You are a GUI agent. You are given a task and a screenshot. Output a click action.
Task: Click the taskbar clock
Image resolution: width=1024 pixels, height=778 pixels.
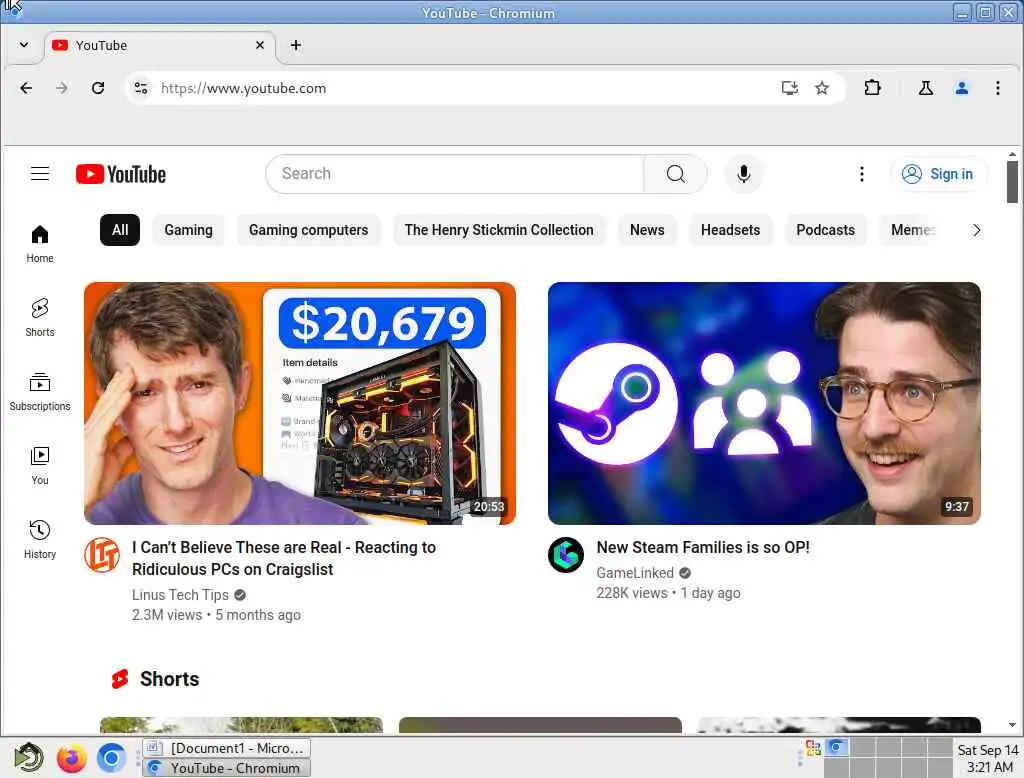[987, 758]
